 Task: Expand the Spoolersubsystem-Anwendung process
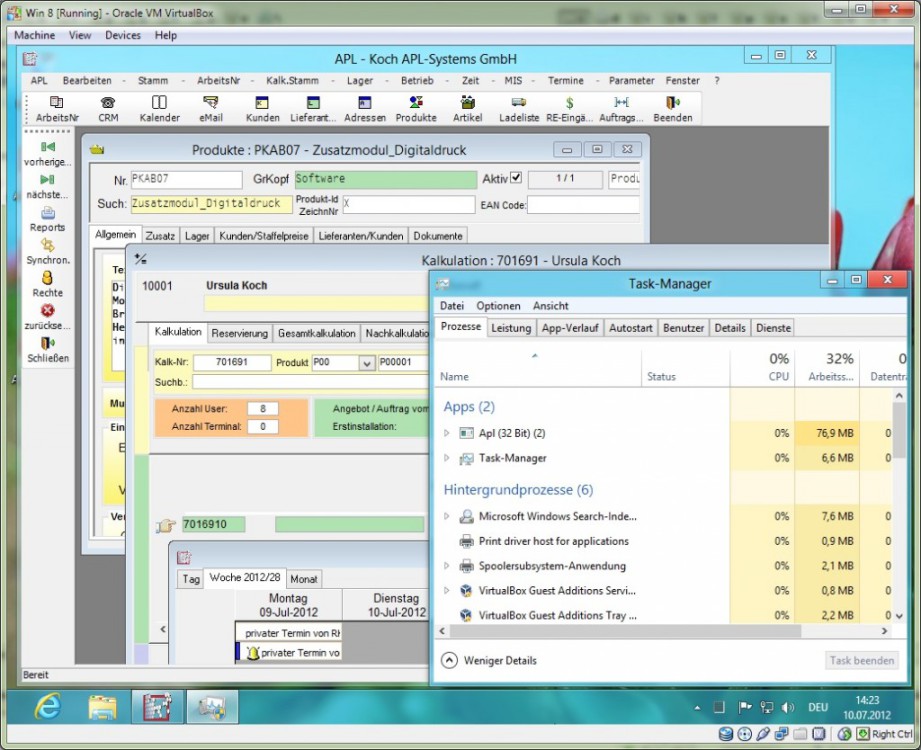click(x=446, y=566)
